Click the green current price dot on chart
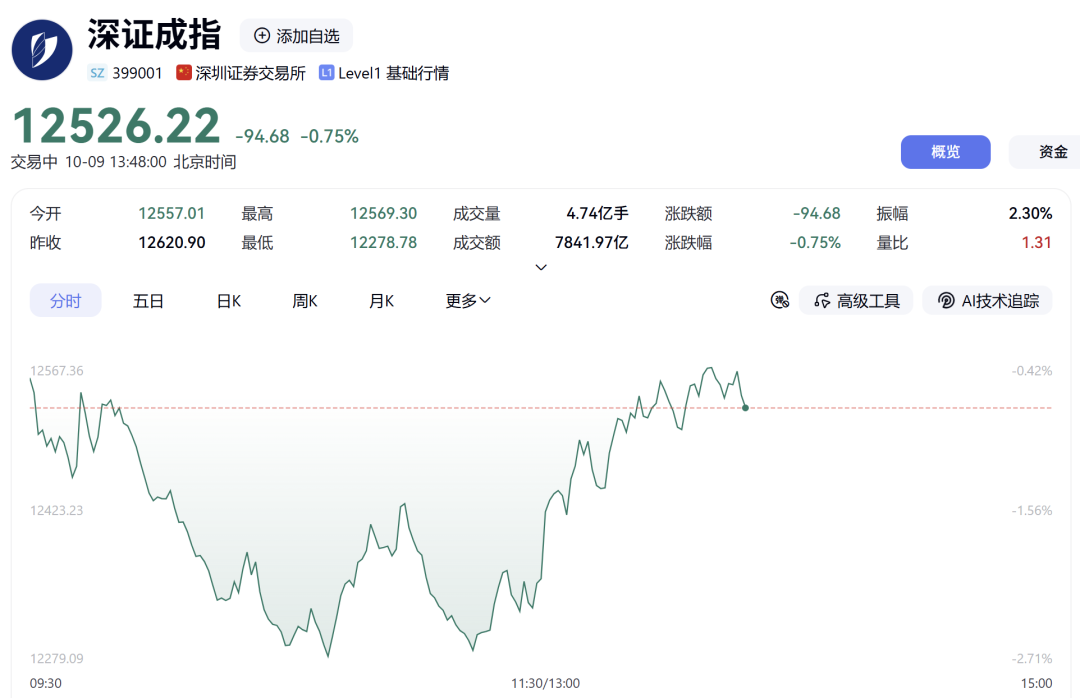The height and width of the screenshot is (698, 1080). [745, 408]
